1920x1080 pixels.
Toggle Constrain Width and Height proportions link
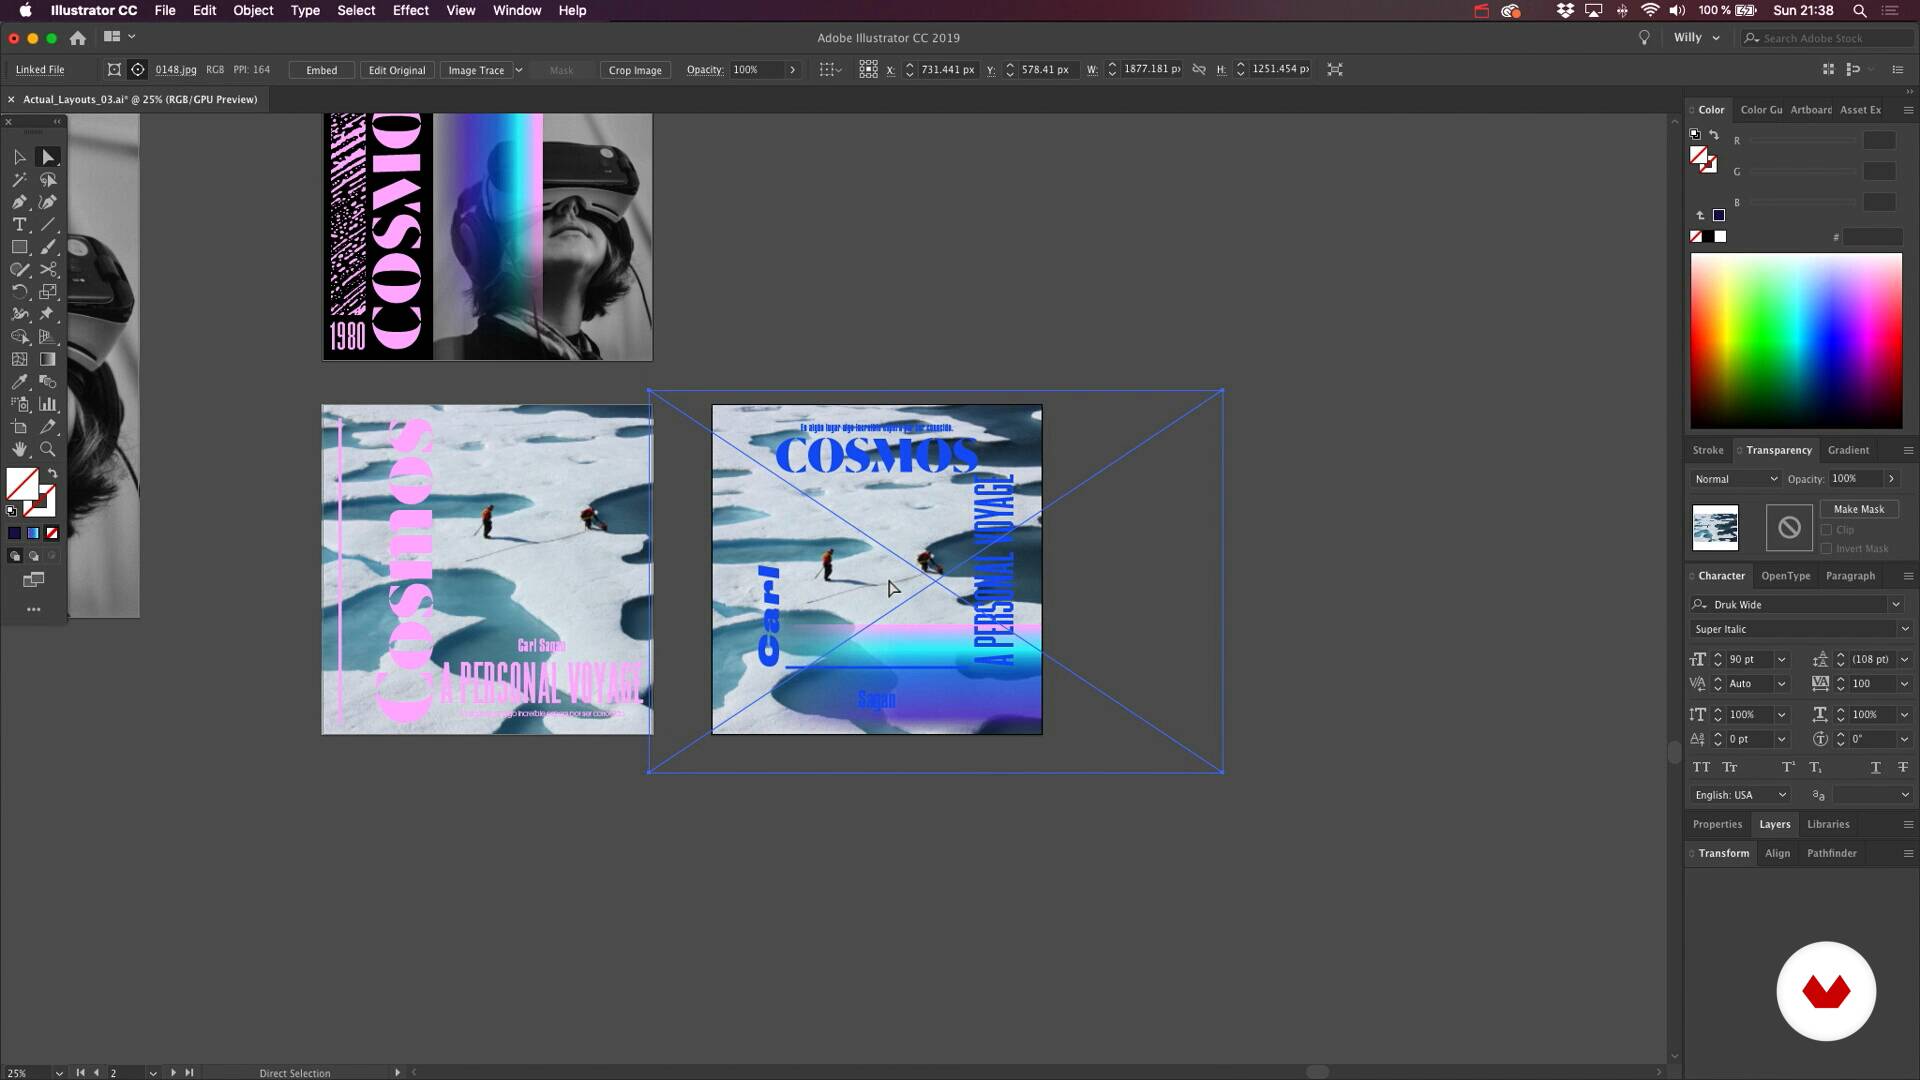coord(1199,69)
